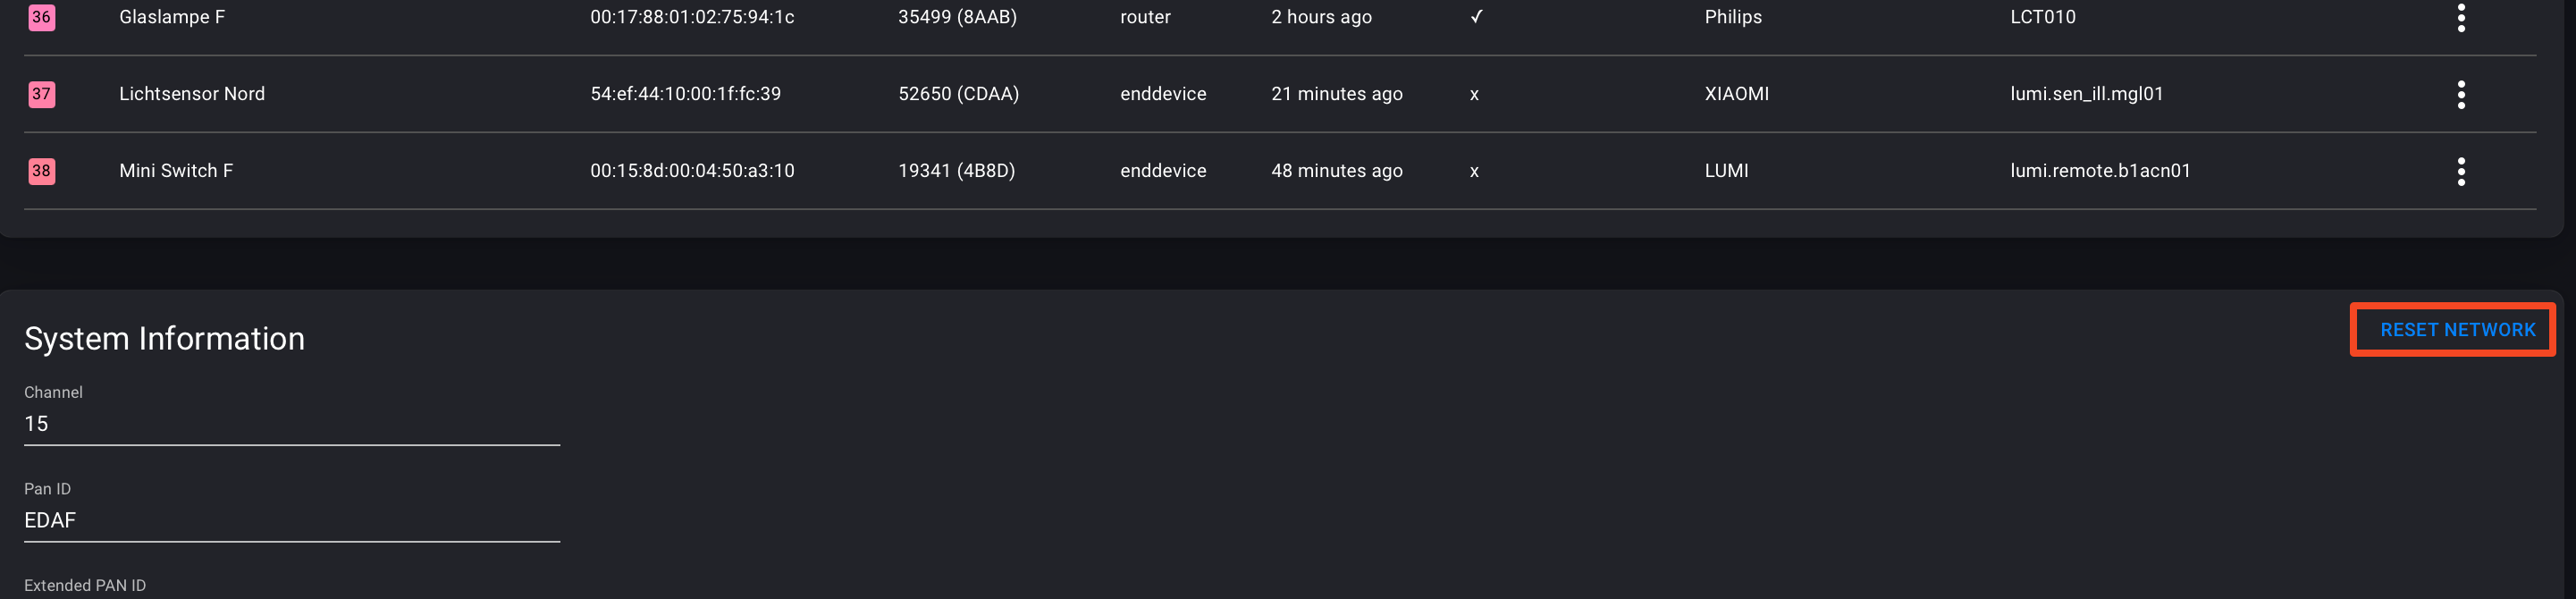Click the address 54:ef:44:10:00:1f:fc:39
Viewport: 2576px width, 599px height.
click(x=685, y=94)
